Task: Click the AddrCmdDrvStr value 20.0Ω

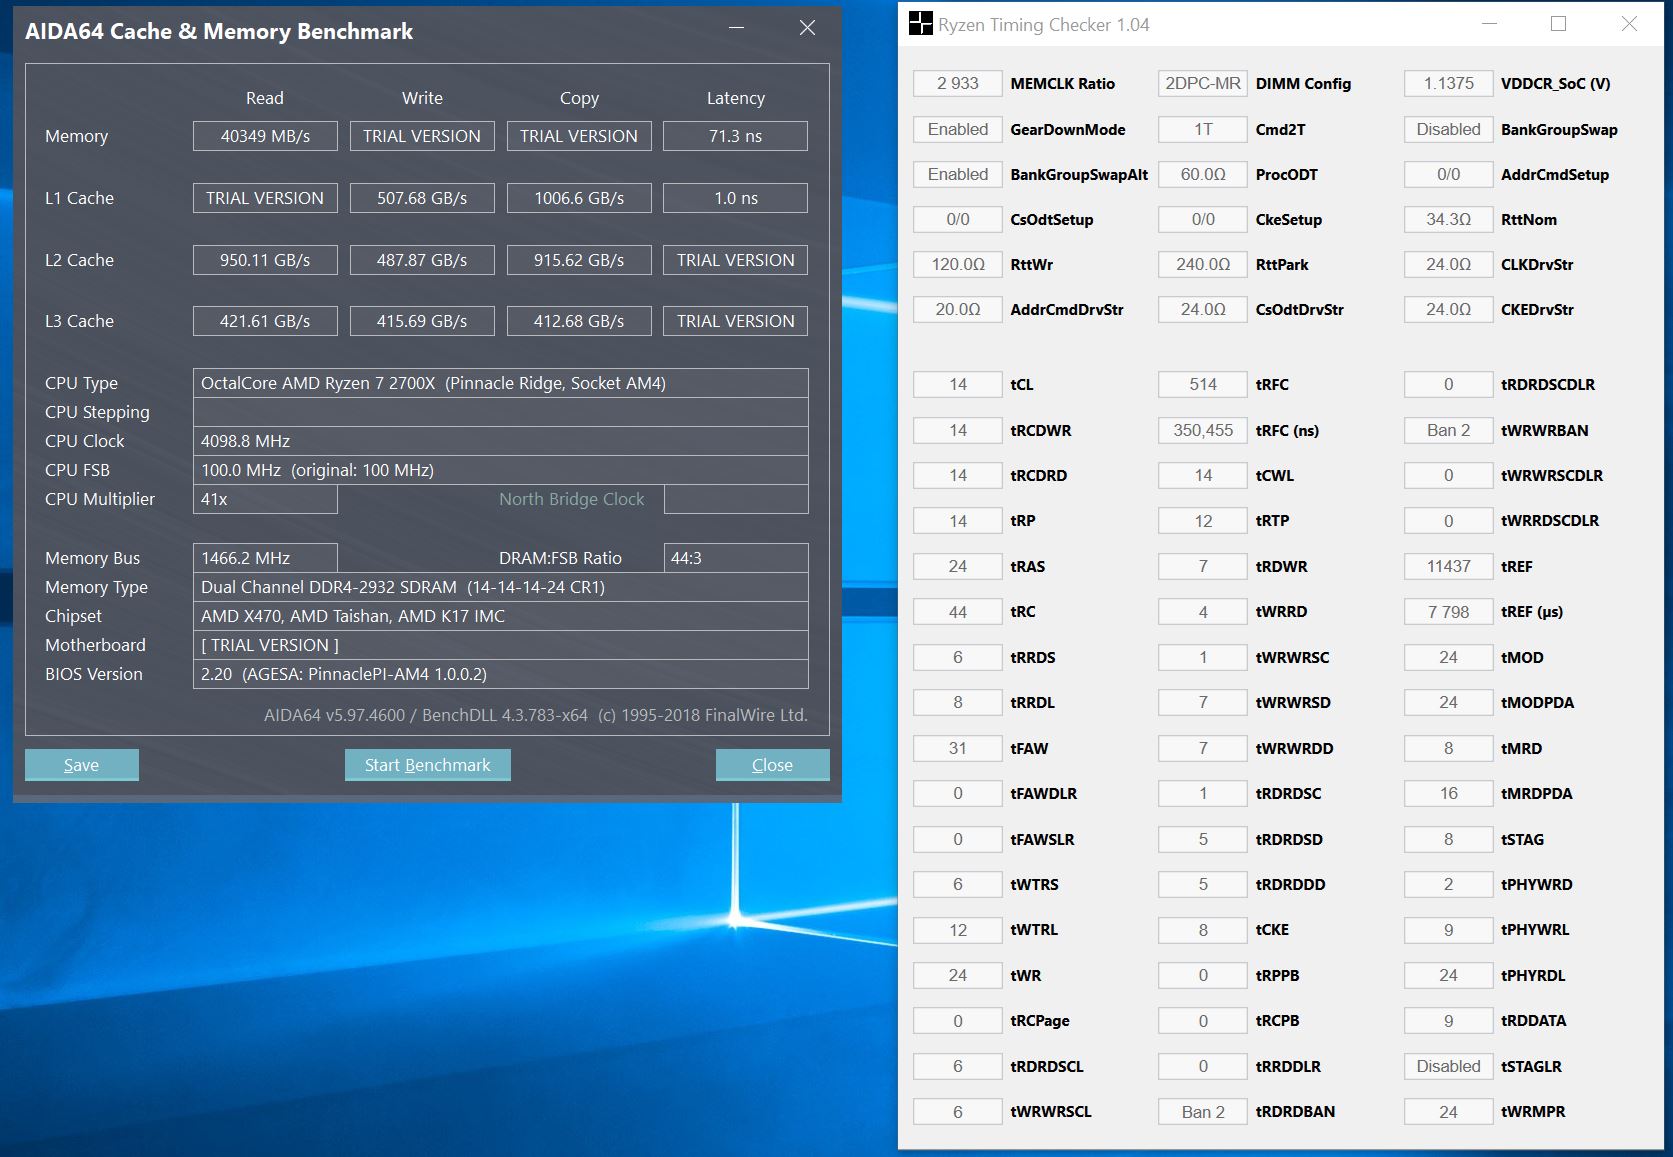Action: click(x=958, y=310)
